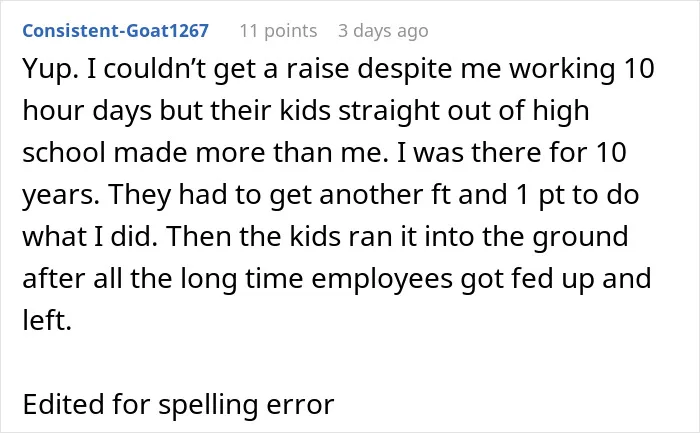Screen dimensions: 700x433
Task: Click the 11 points score label
Action: point(279,31)
